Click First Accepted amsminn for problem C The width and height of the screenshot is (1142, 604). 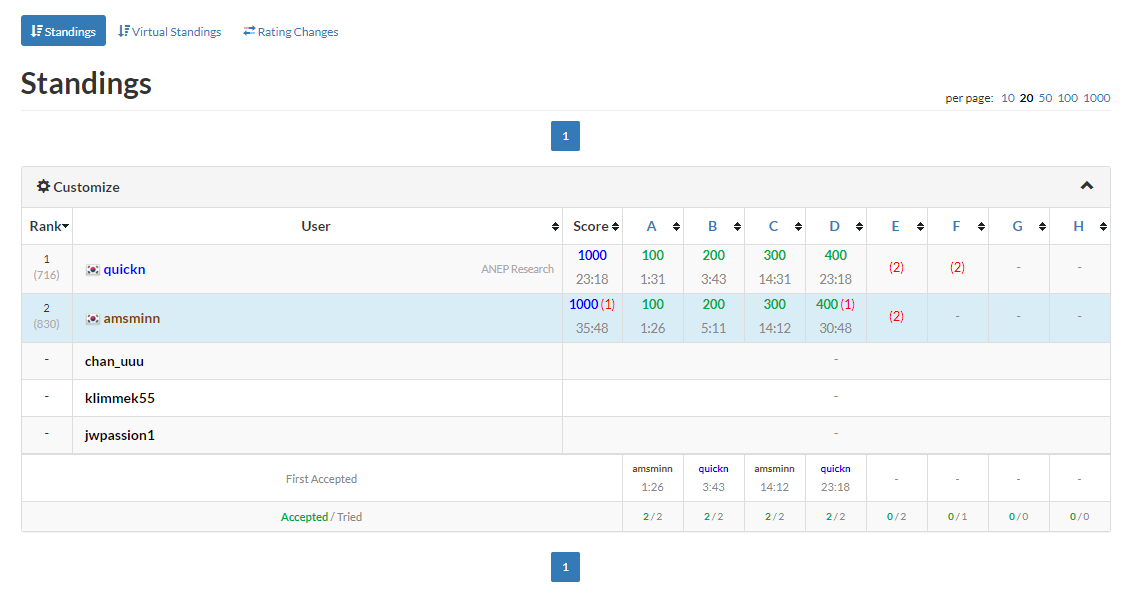(x=774, y=468)
